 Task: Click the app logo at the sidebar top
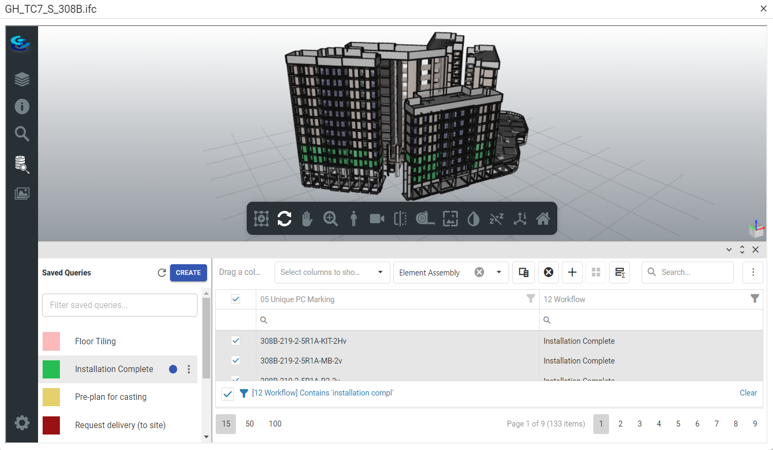point(21,43)
